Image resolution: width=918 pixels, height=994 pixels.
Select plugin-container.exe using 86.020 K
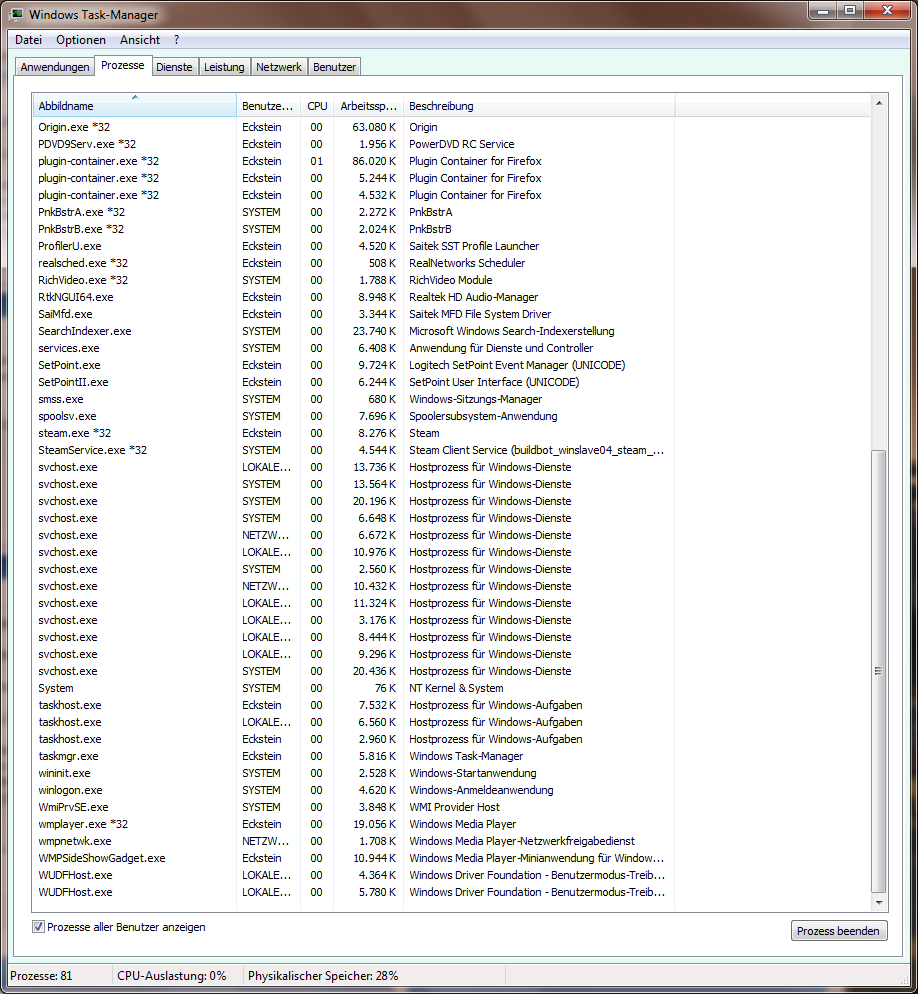pyautogui.click(x=353, y=161)
